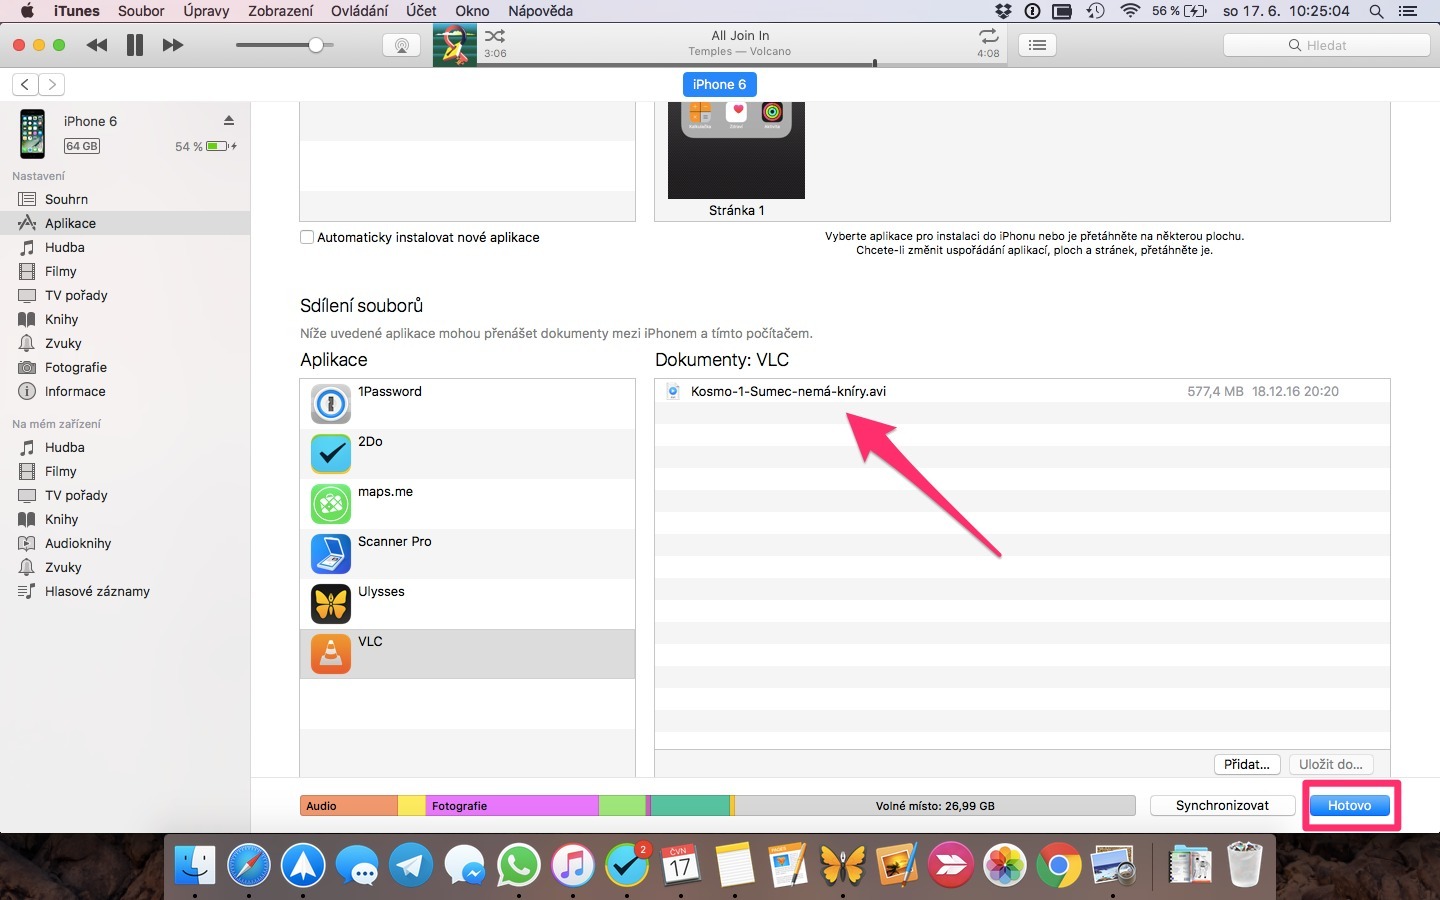Viewport: 1440px width, 900px height.
Task: Click the Hotovo button
Action: coord(1349,806)
